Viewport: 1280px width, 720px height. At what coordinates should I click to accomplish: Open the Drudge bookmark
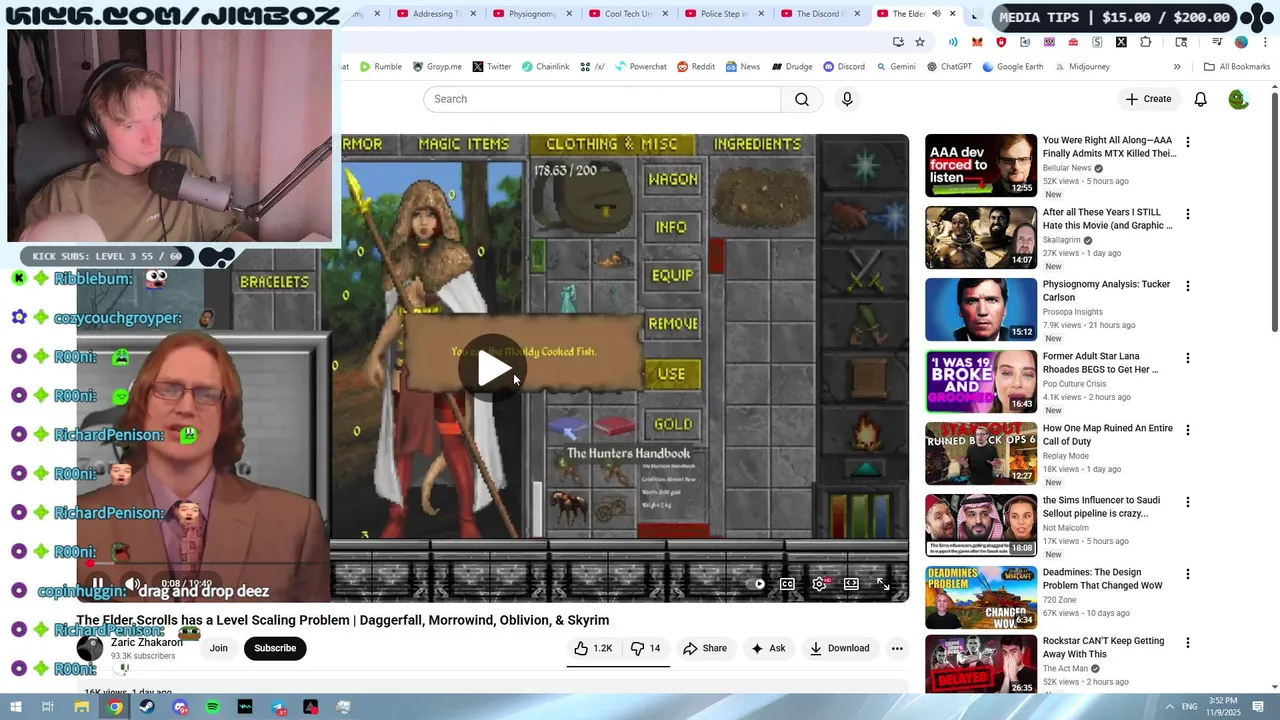[x=791, y=67]
